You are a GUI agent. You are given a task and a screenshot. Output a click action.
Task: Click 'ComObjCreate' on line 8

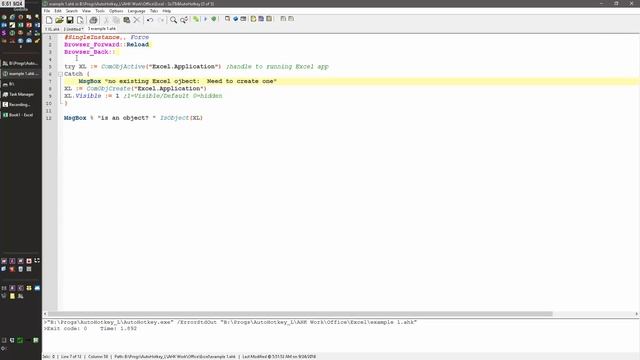108,89
